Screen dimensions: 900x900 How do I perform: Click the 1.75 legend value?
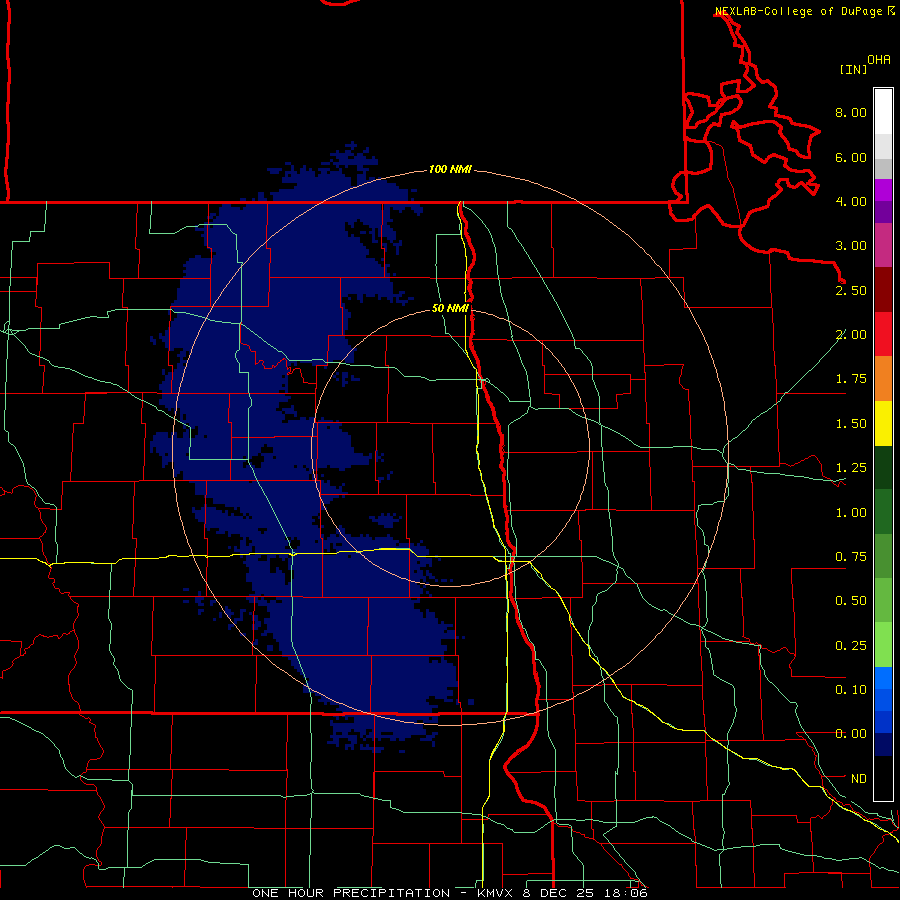851,379
